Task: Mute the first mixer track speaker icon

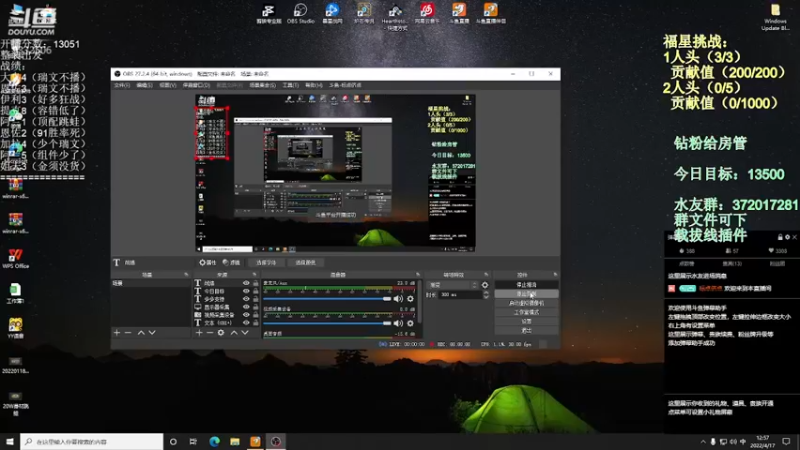Action: [398, 299]
